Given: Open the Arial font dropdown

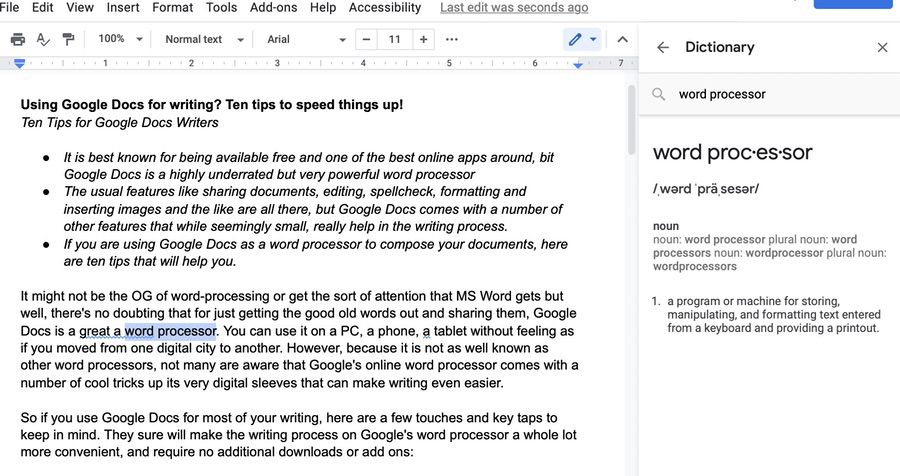Looking at the screenshot, I should (307, 39).
